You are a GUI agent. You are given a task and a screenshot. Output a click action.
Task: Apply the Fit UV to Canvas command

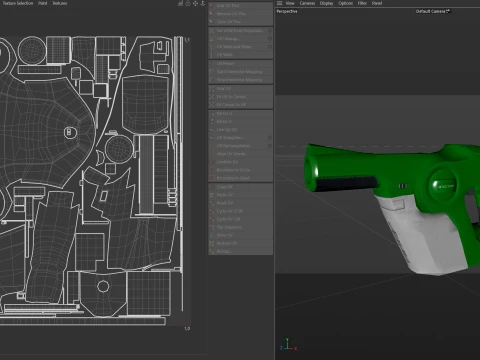click(240, 97)
